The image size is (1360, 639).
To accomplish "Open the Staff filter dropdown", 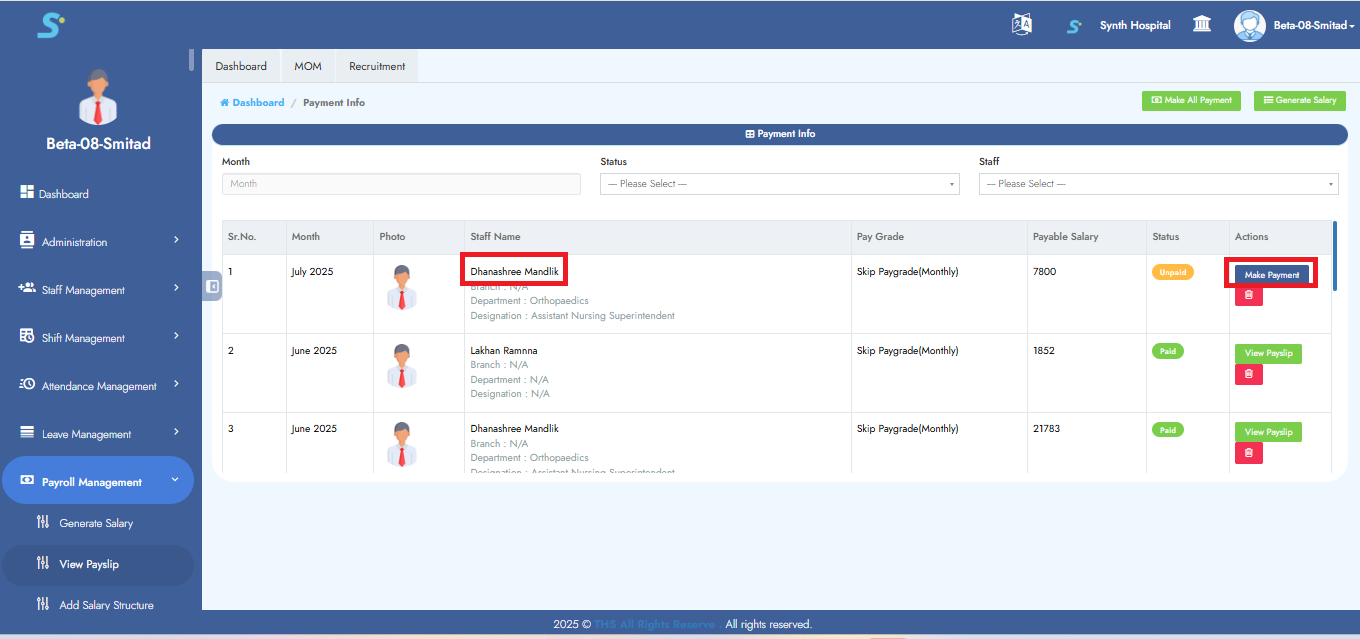I will point(1157,184).
